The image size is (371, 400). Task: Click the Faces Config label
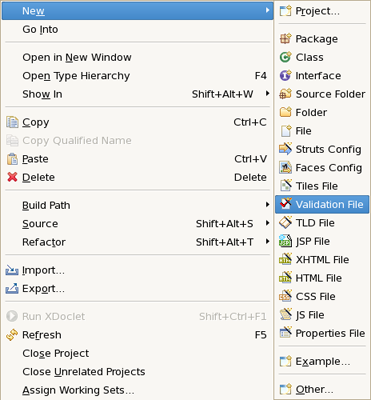tap(329, 168)
